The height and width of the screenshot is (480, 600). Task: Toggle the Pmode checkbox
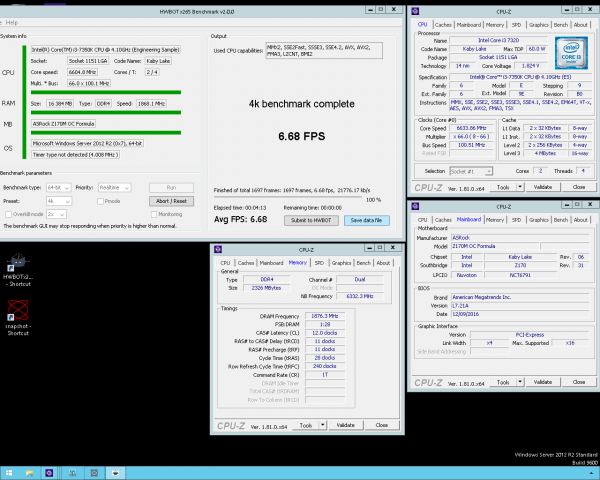click(x=100, y=201)
